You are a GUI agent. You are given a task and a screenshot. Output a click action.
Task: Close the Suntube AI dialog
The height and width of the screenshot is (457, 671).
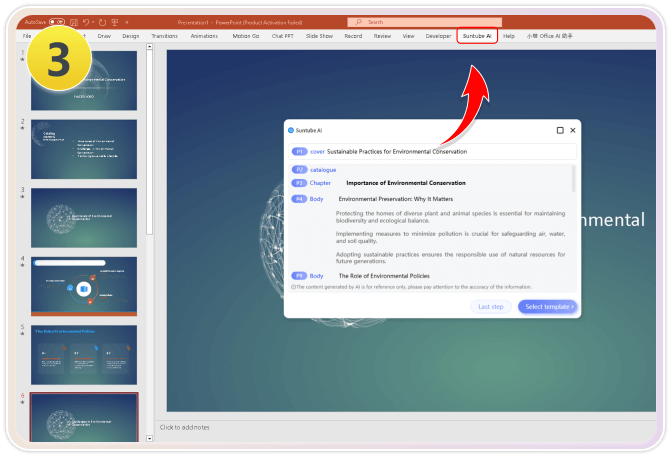click(573, 130)
